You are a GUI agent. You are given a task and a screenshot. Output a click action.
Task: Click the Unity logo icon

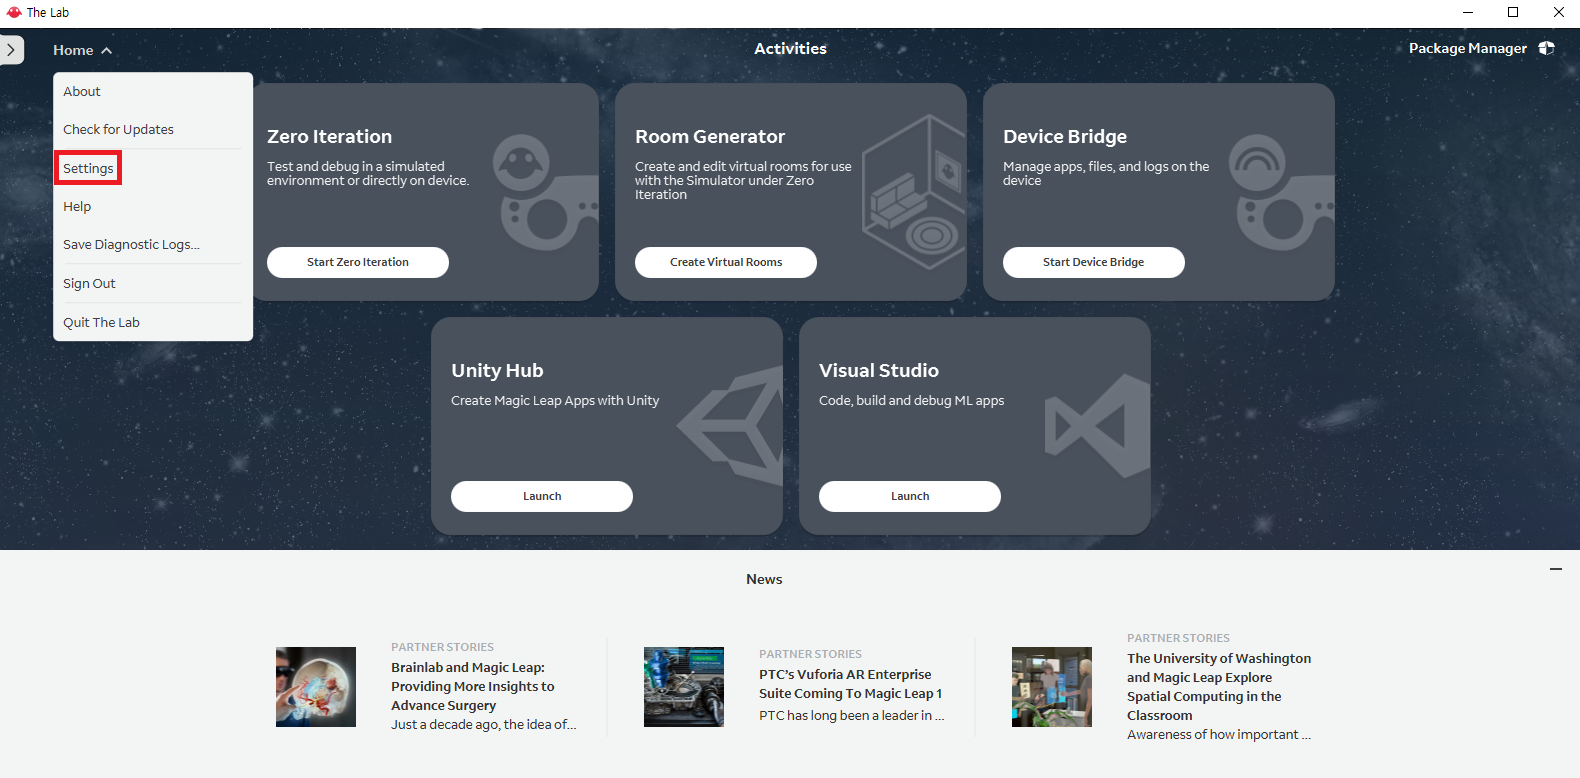click(x=731, y=426)
